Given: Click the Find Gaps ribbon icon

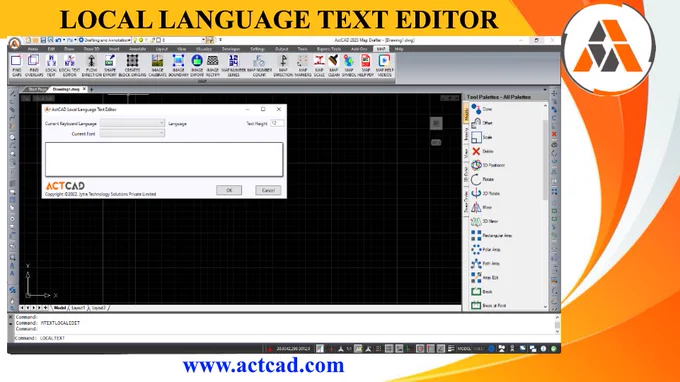Looking at the screenshot, I should coord(16,66).
